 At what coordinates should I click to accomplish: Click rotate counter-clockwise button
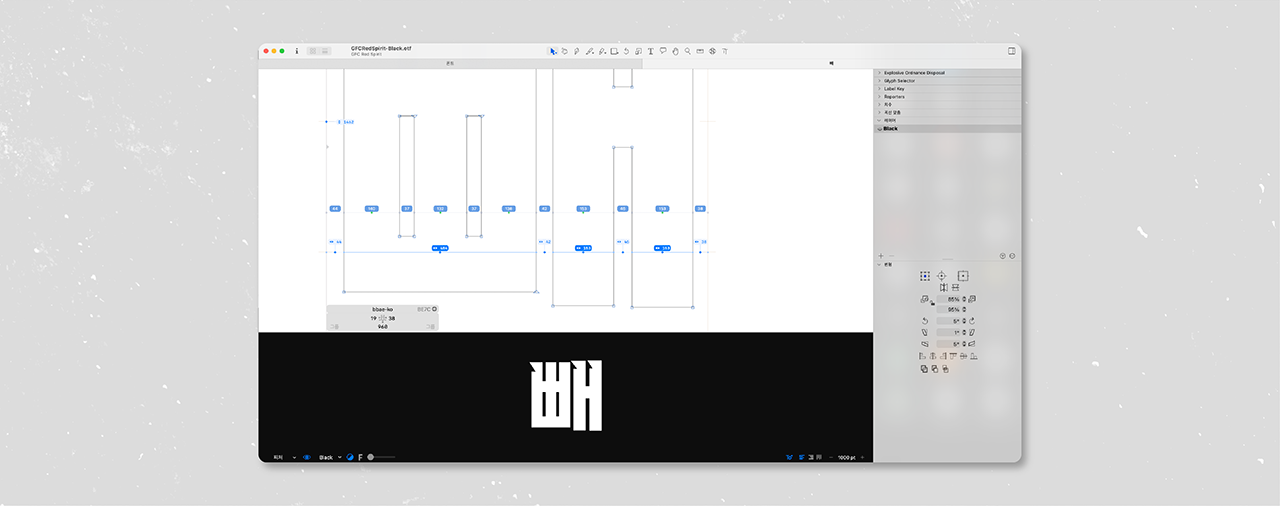(x=925, y=321)
